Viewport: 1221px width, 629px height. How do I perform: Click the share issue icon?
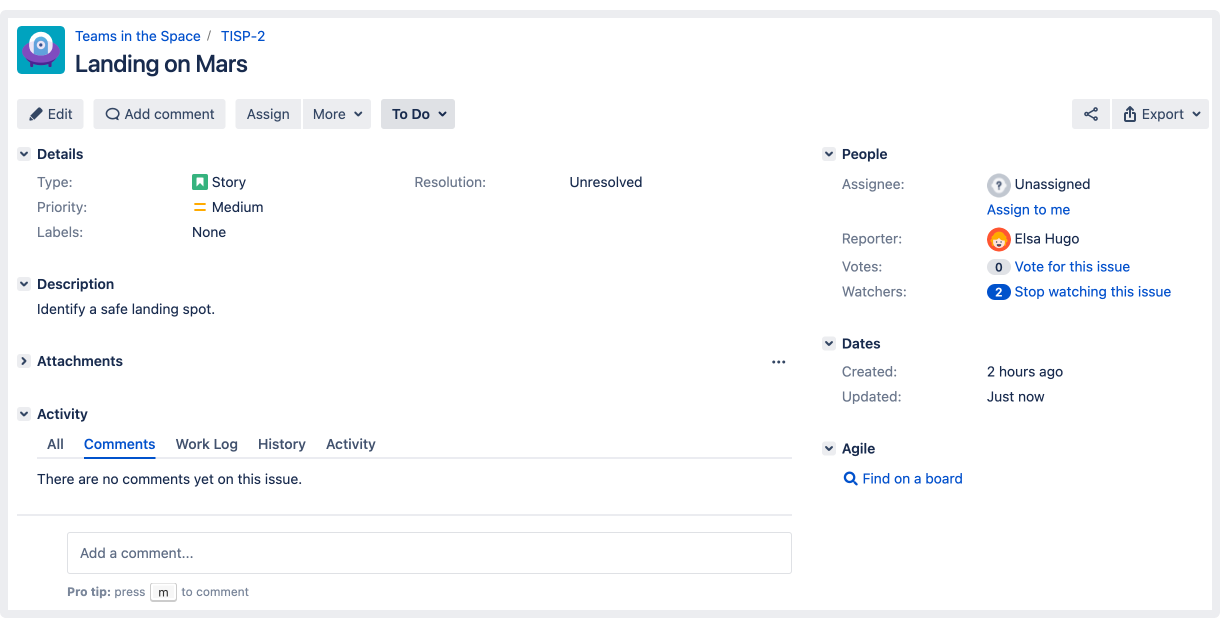coord(1090,114)
